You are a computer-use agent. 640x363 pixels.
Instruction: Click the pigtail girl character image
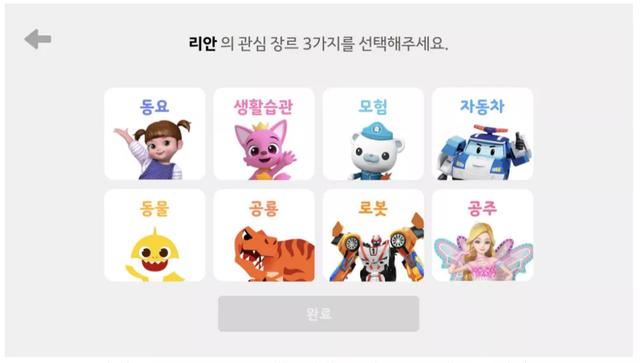tap(153, 149)
